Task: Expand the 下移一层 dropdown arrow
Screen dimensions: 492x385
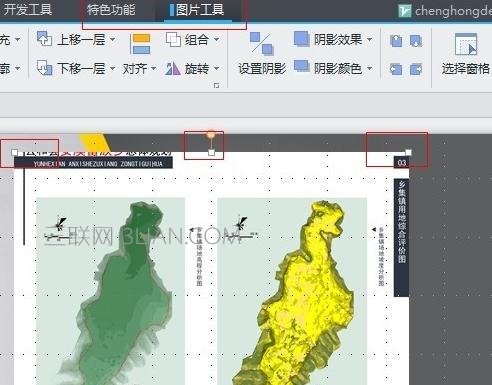Action: [x=113, y=68]
